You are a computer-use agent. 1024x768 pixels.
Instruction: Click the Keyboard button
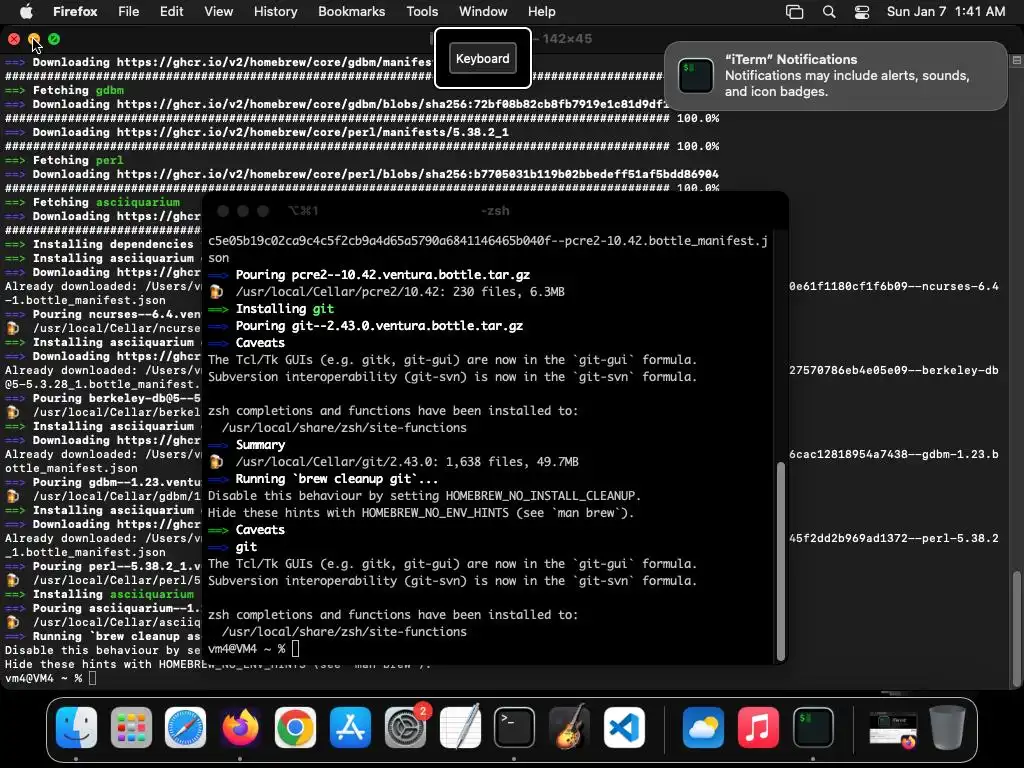click(x=483, y=58)
